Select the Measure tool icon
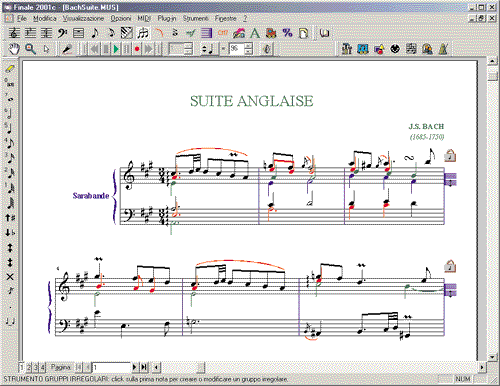 pos(79,33)
